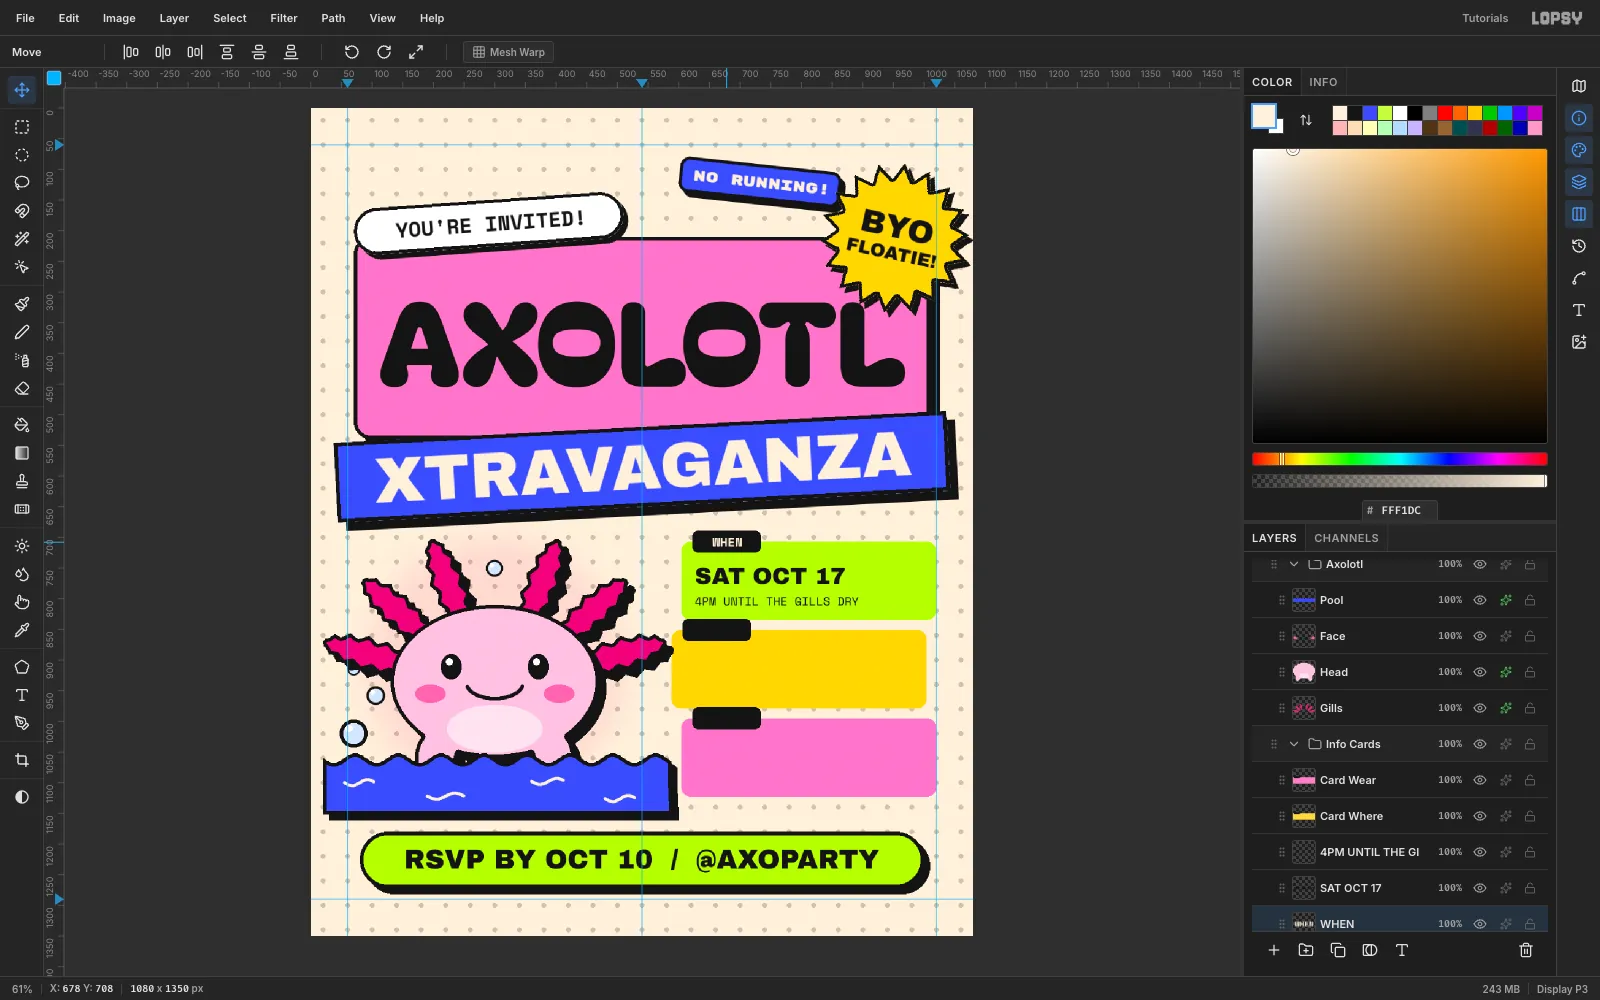Open the Edit menu
The image size is (1600, 1000).
(69, 18)
